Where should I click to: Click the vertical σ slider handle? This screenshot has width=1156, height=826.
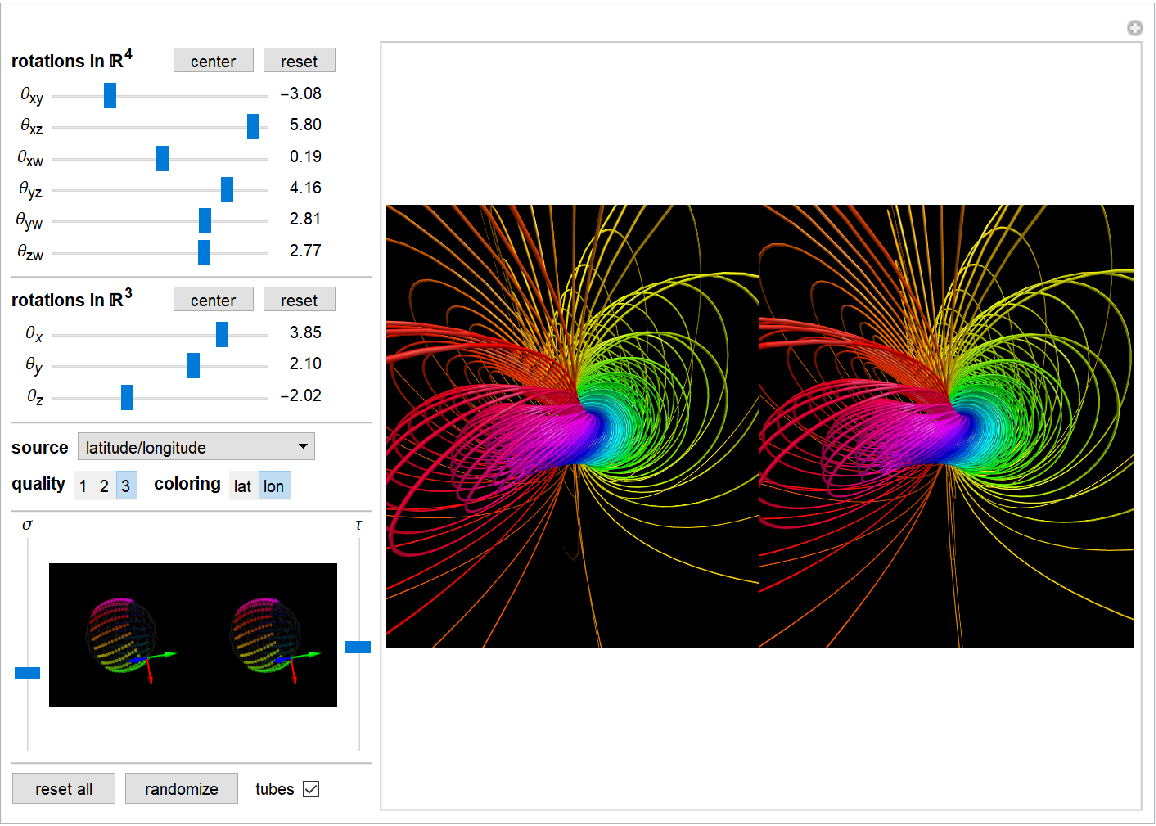[x=27, y=673]
